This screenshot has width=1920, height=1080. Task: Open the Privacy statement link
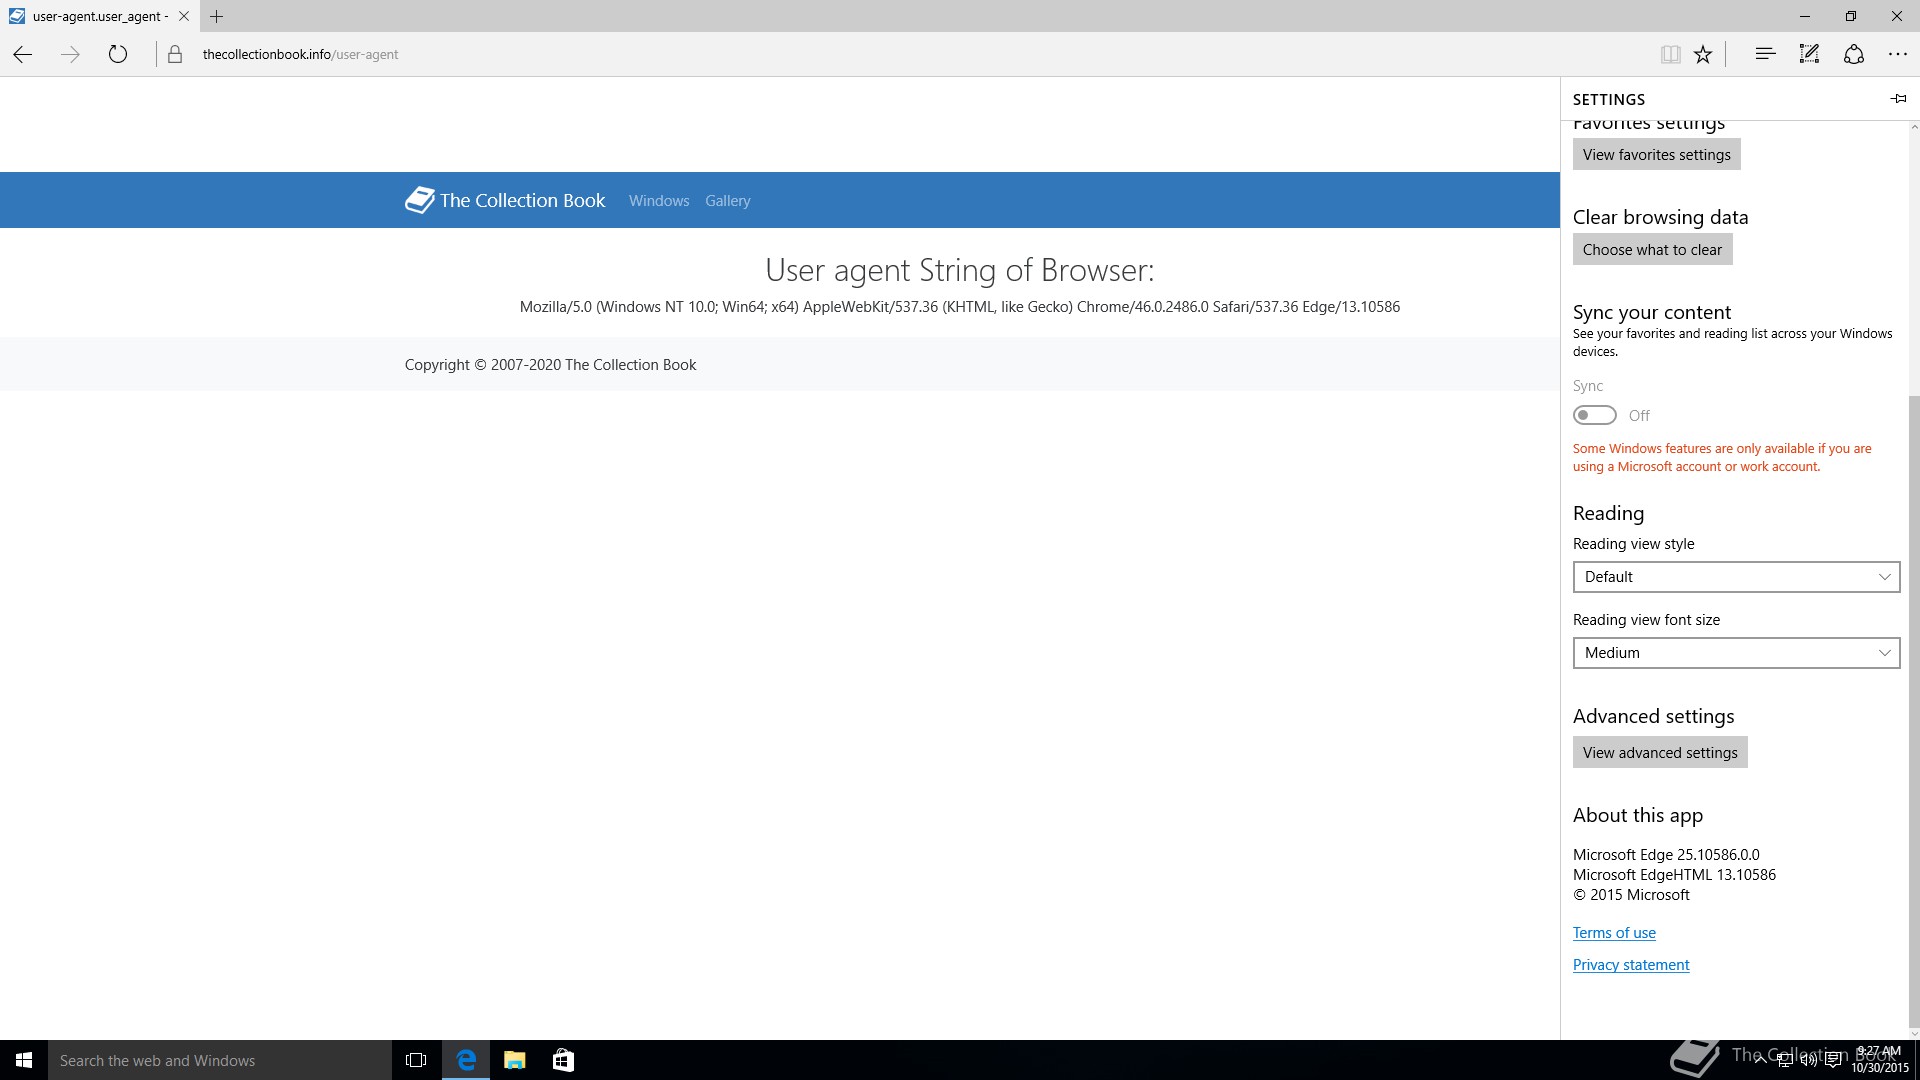(1631, 965)
